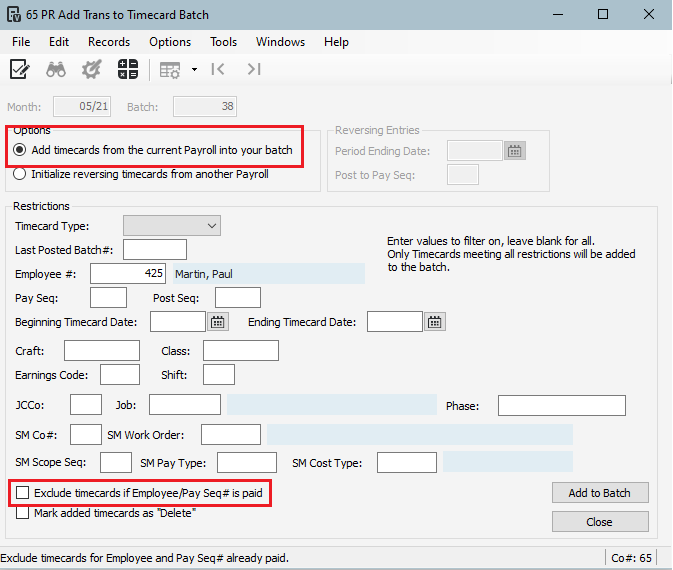Open the File menu
The image size is (673, 570).
pyautogui.click(x=21, y=42)
